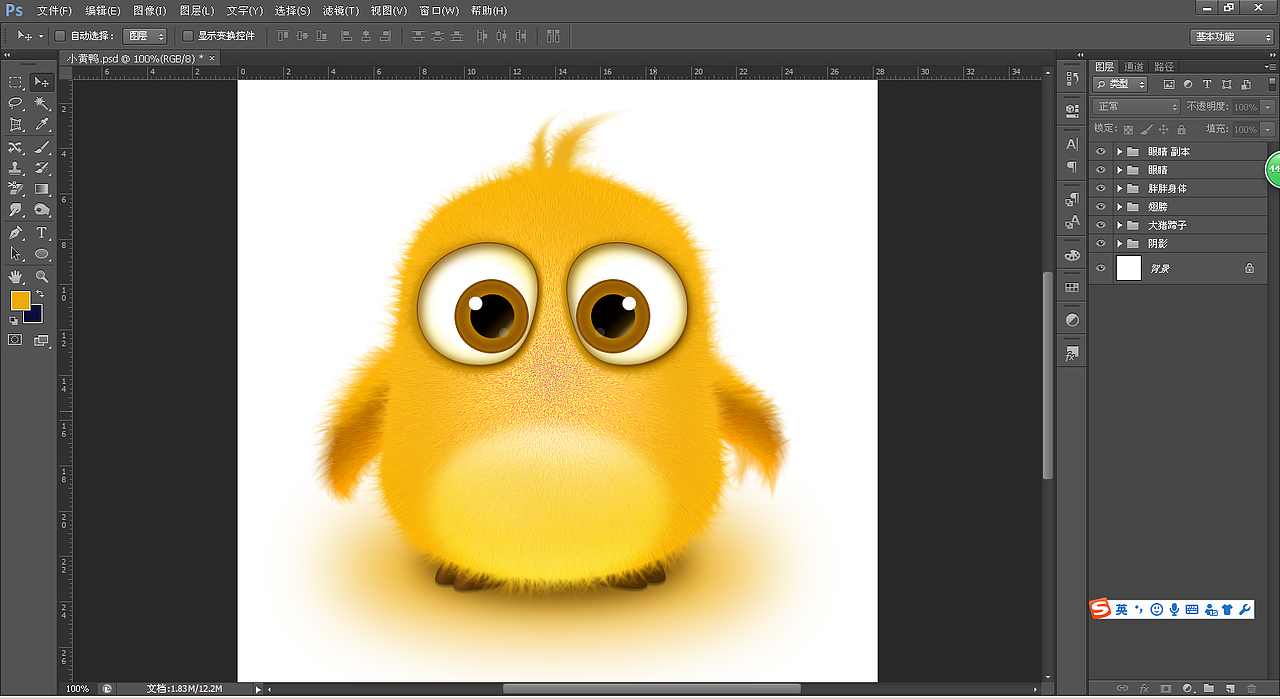The image size is (1280, 699).
Task: Click the background dark navy color swatch
Action: [35, 316]
